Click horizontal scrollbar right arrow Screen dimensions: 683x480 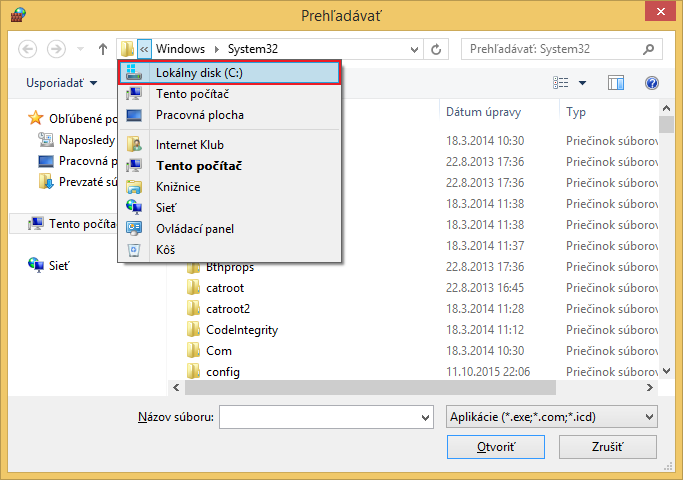click(x=650, y=387)
